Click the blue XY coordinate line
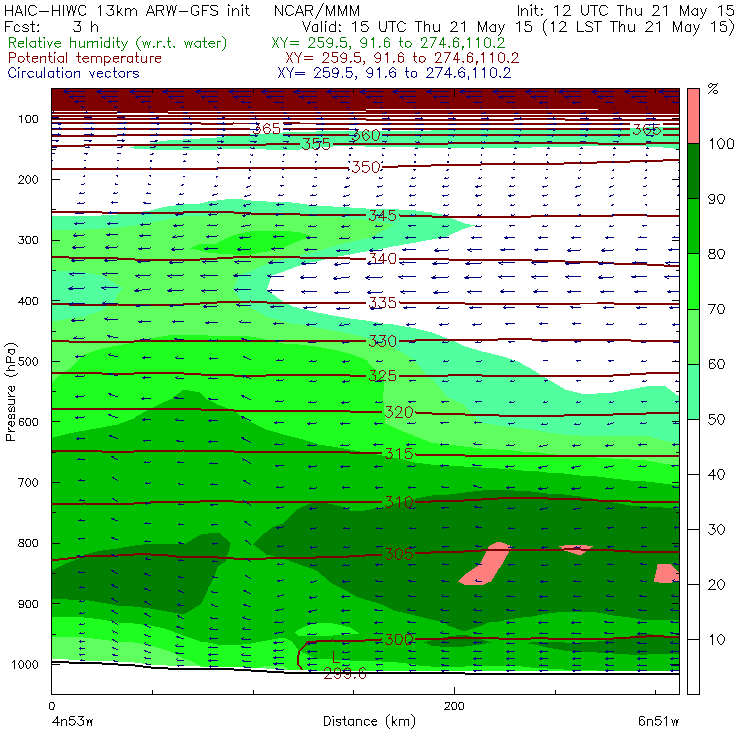Viewport: 740px width, 740px height. click(x=394, y=73)
